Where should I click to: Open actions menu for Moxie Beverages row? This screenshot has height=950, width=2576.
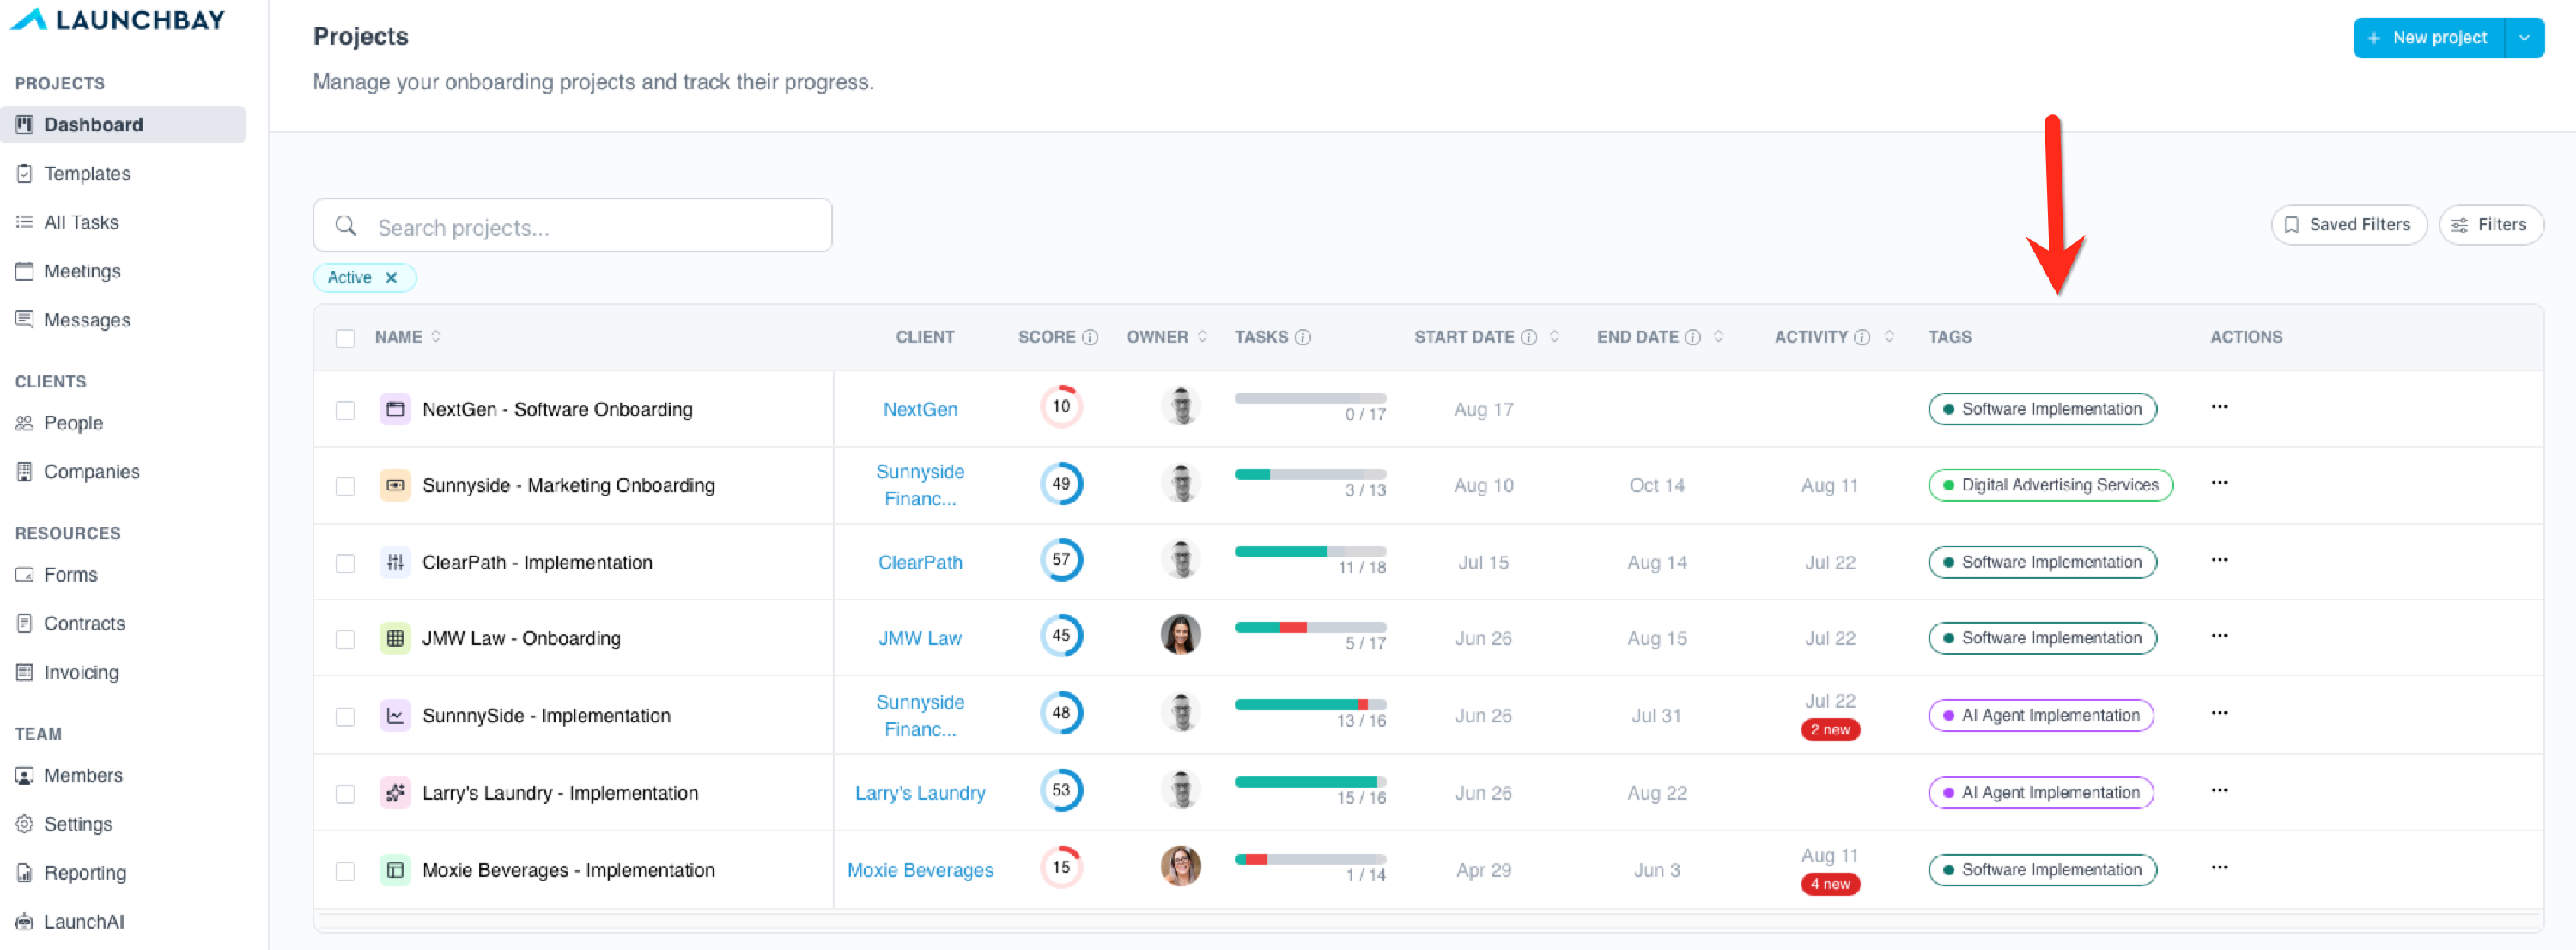click(x=2219, y=868)
